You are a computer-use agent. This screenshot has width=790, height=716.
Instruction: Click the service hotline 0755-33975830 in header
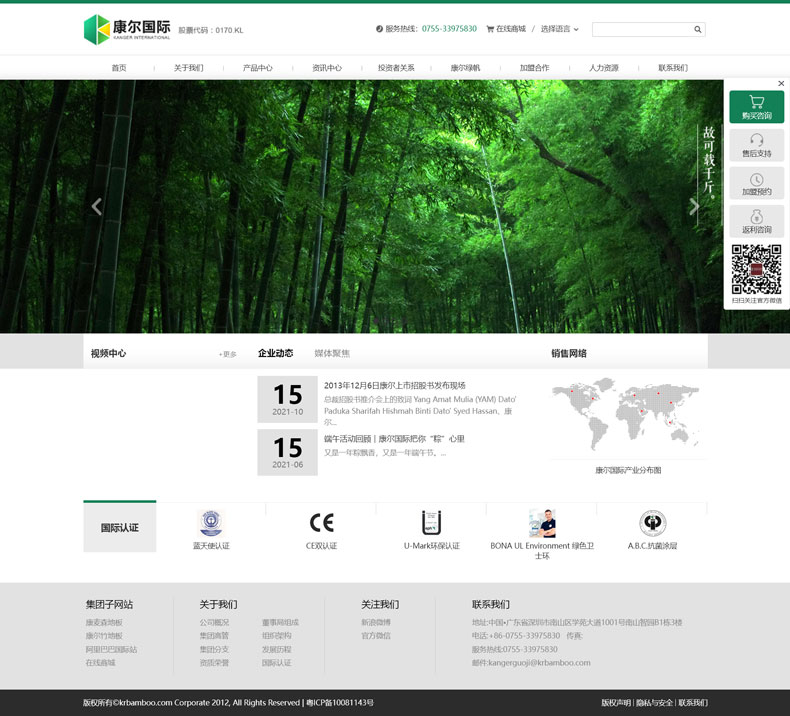449,29
